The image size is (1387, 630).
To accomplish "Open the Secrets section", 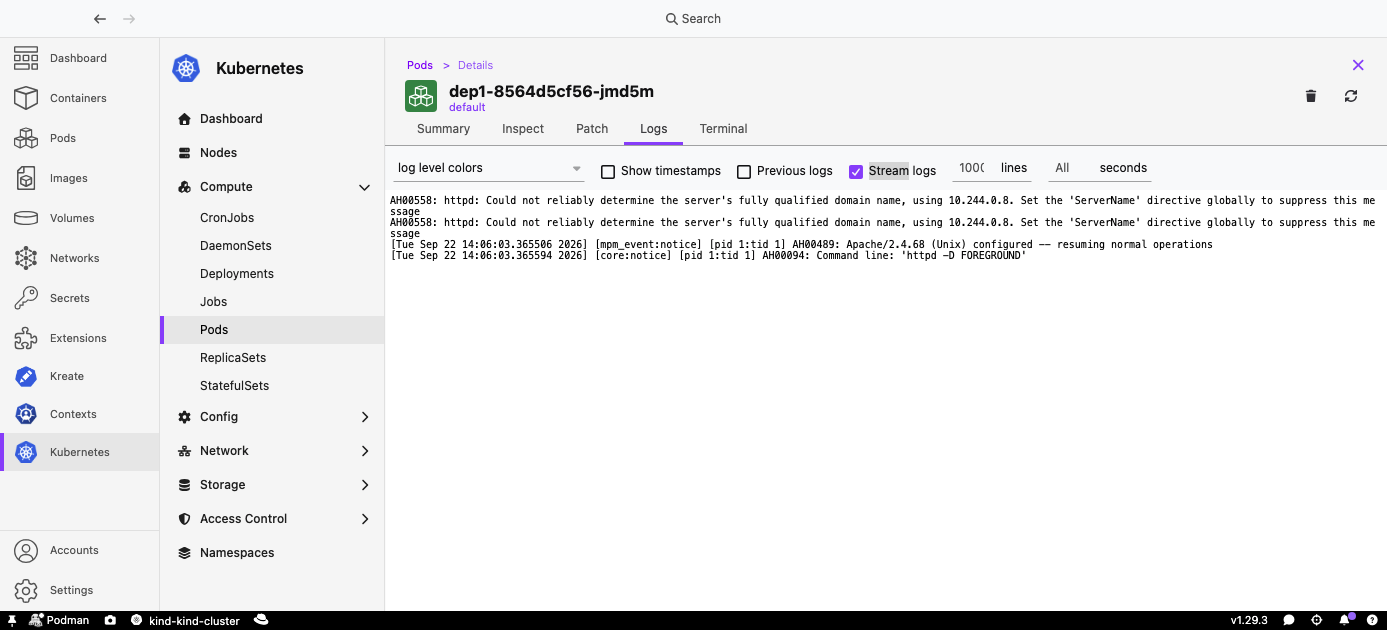I will pos(79,298).
